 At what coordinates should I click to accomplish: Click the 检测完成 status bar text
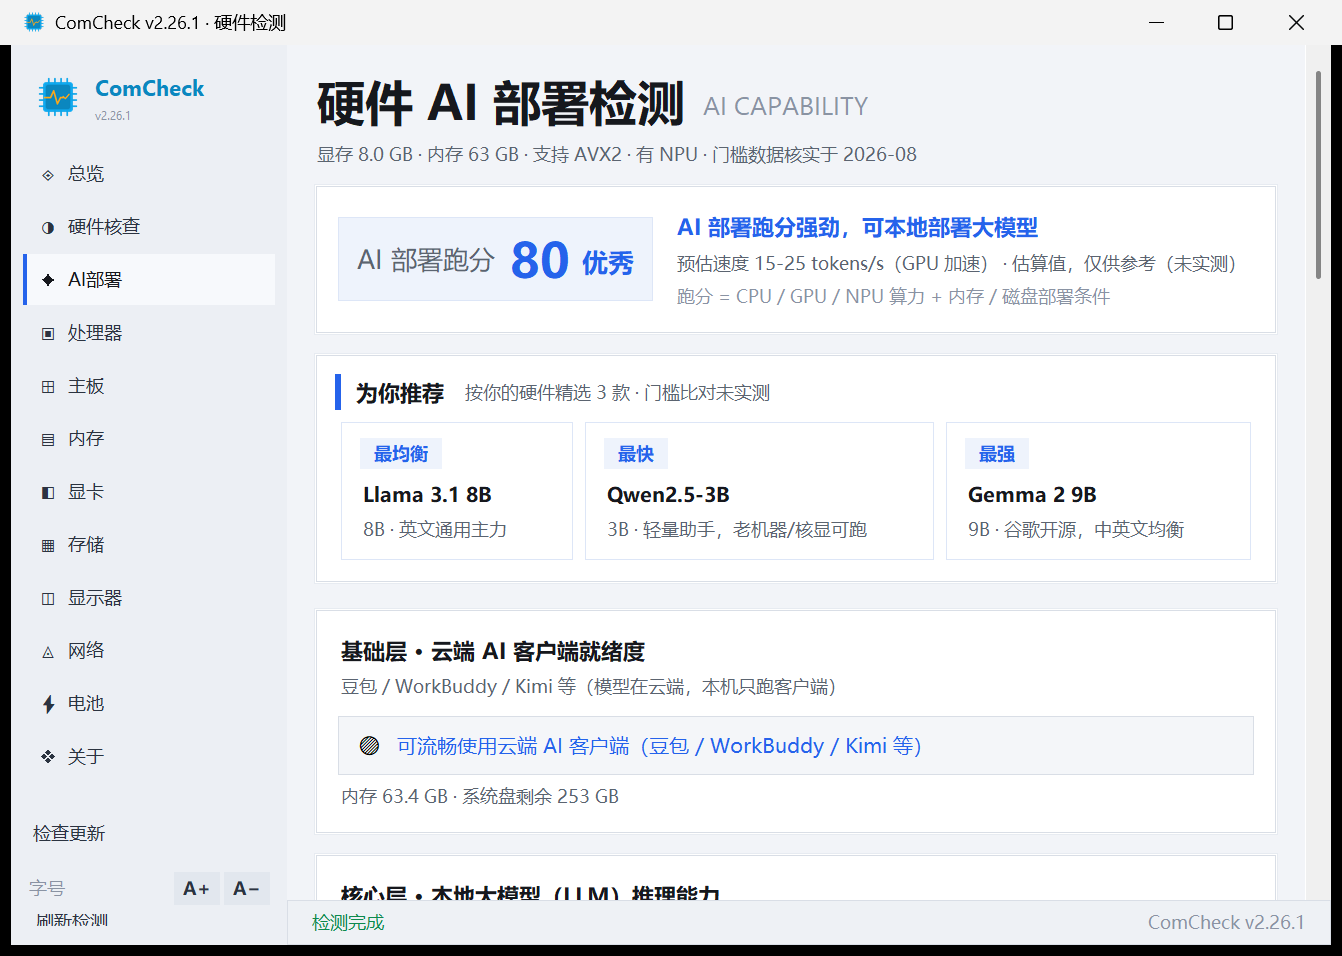348,923
